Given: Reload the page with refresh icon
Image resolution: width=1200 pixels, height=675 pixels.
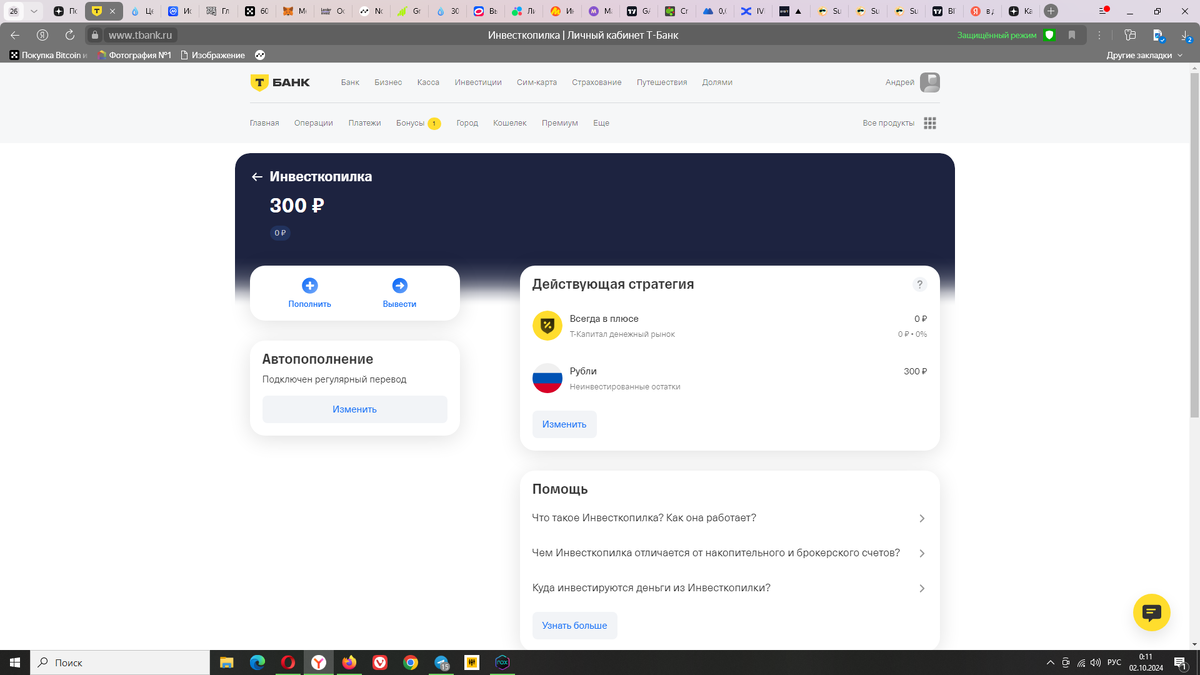Looking at the screenshot, I should (70, 34).
